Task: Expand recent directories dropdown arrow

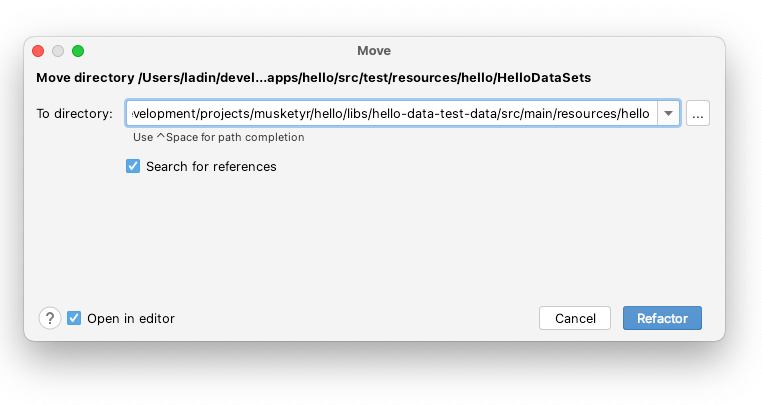Action: click(x=669, y=113)
